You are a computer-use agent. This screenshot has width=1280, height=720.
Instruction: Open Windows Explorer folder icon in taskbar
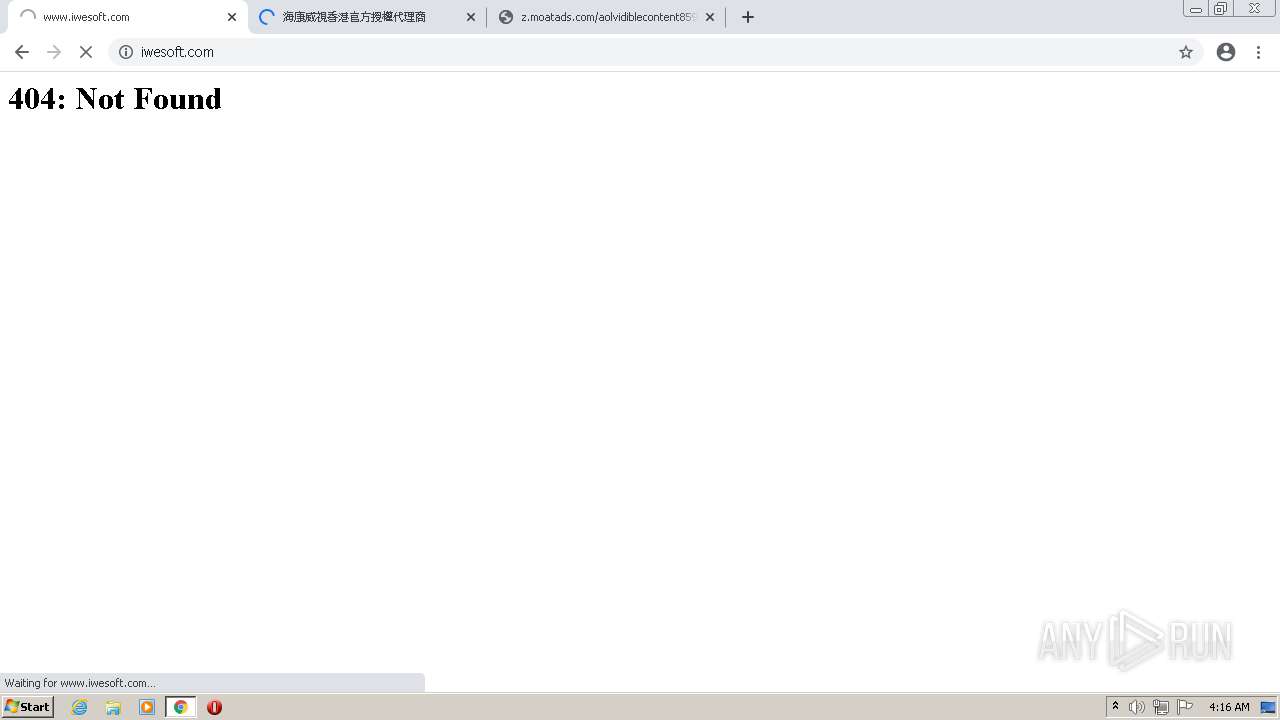(113, 707)
